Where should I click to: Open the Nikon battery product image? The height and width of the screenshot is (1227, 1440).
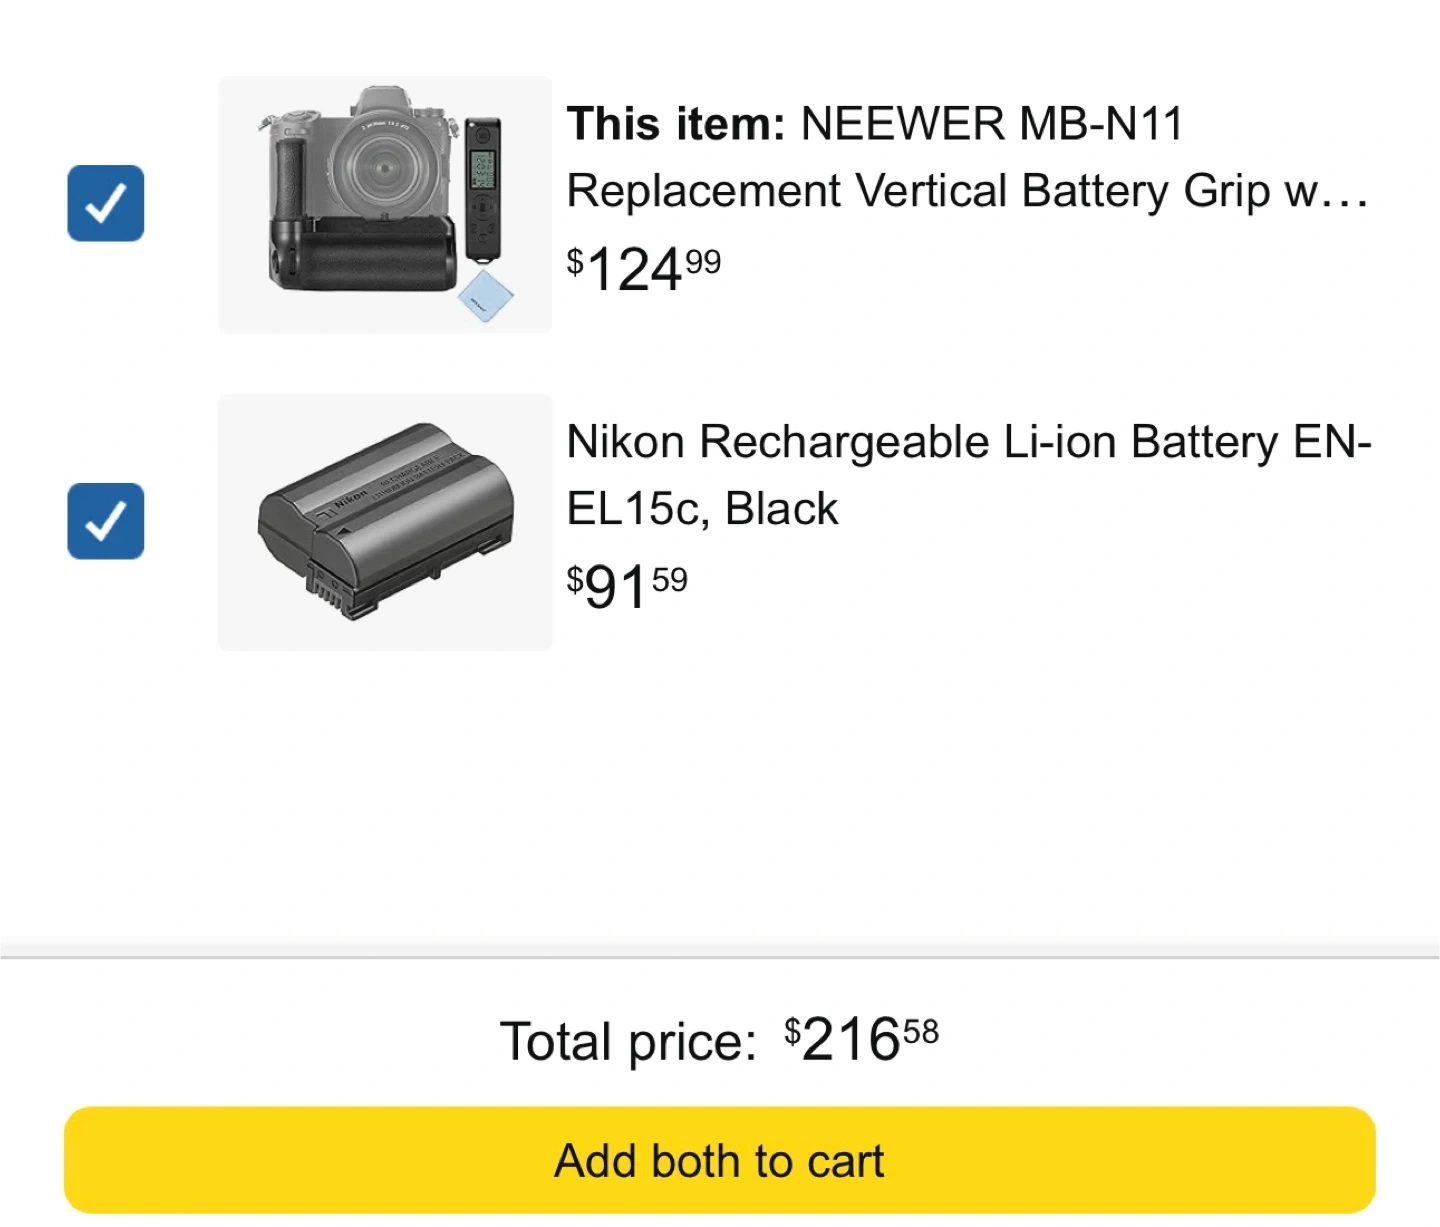[x=385, y=522]
